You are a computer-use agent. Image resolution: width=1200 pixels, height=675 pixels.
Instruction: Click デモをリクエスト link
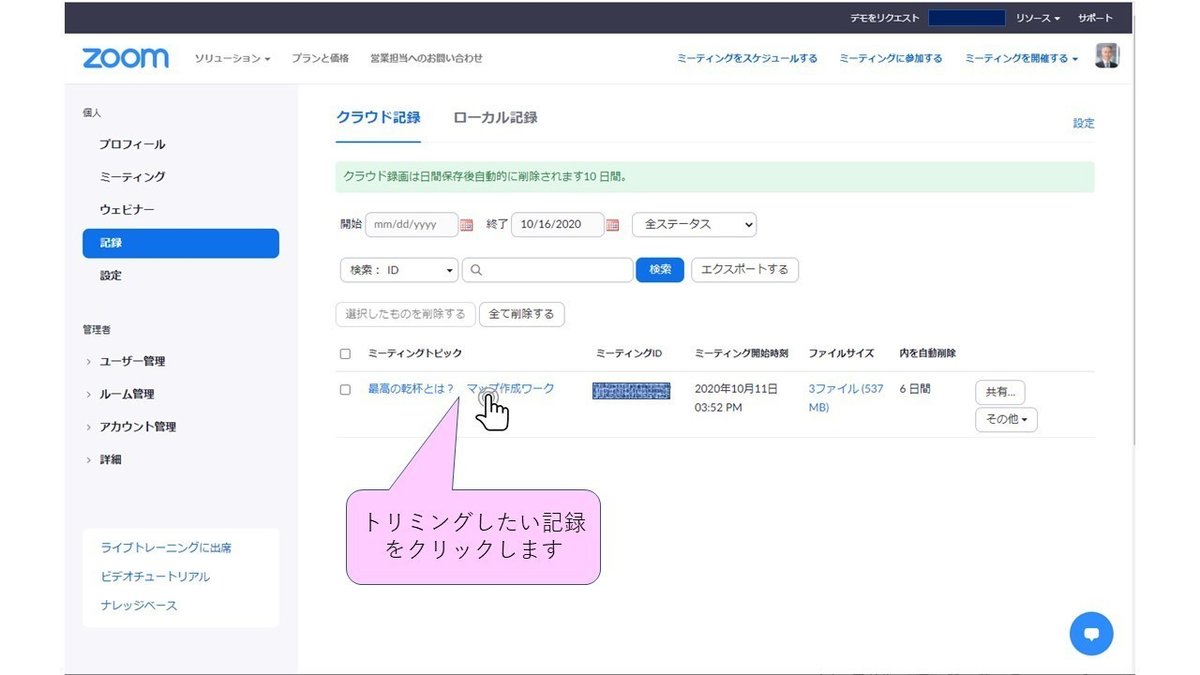point(885,19)
